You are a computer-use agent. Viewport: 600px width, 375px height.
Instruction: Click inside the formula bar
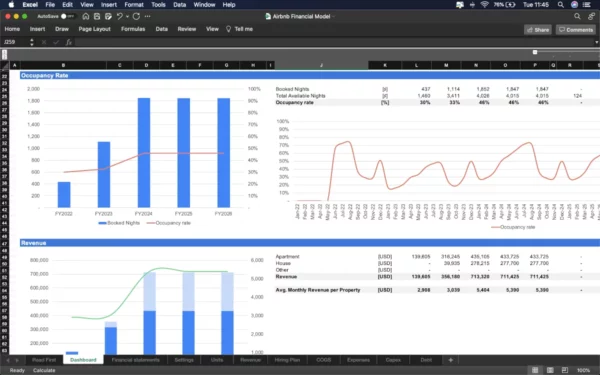(334, 42)
